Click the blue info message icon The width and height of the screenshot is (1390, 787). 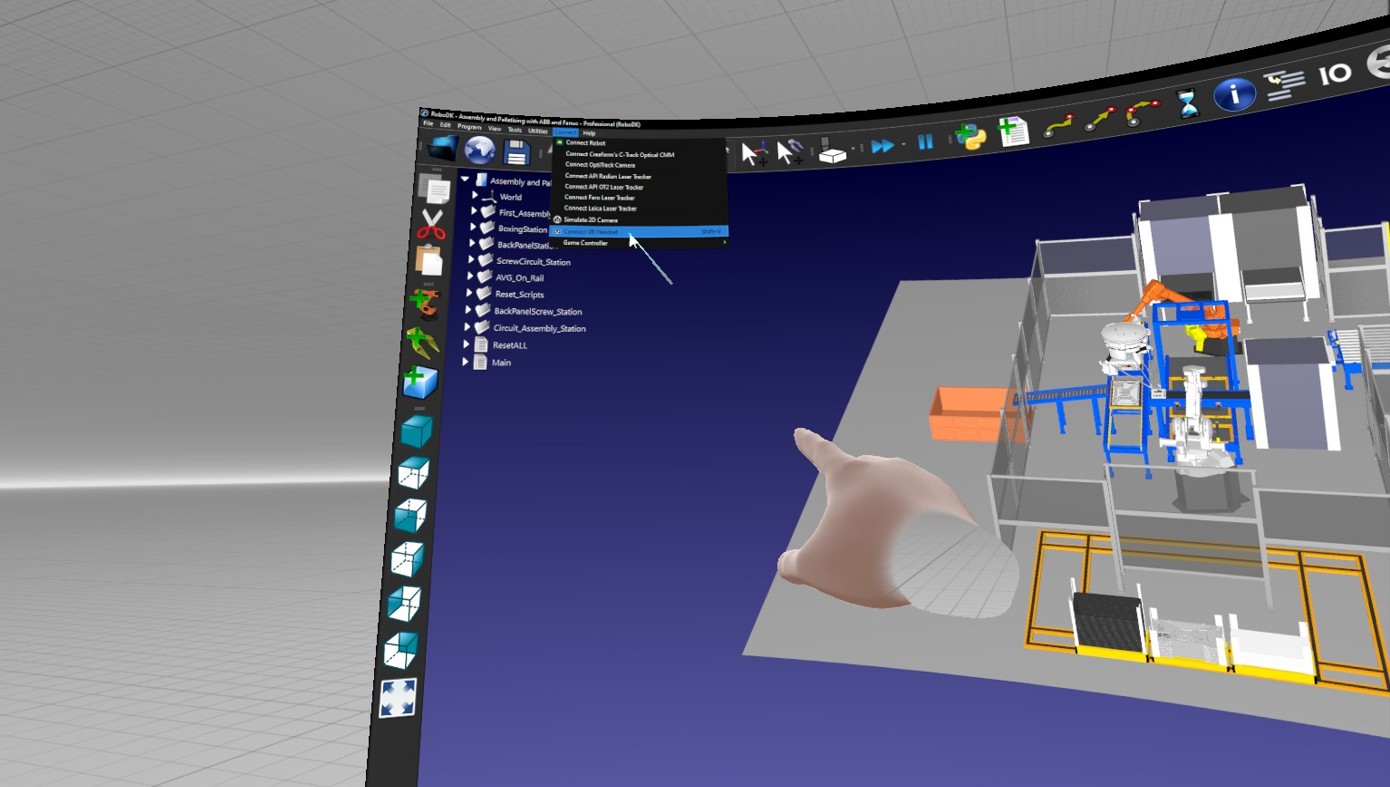pyautogui.click(x=1234, y=95)
